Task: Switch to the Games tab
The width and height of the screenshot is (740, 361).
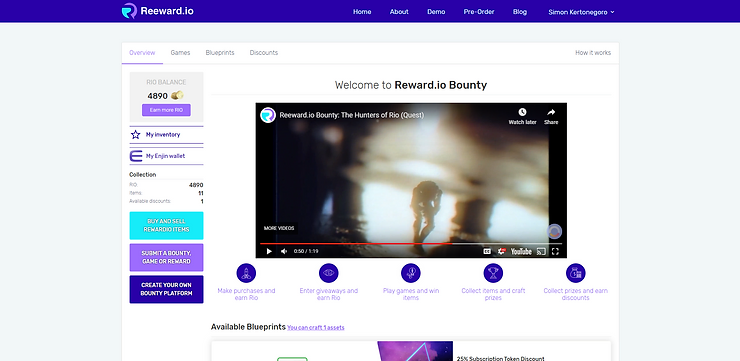Action: click(180, 53)
